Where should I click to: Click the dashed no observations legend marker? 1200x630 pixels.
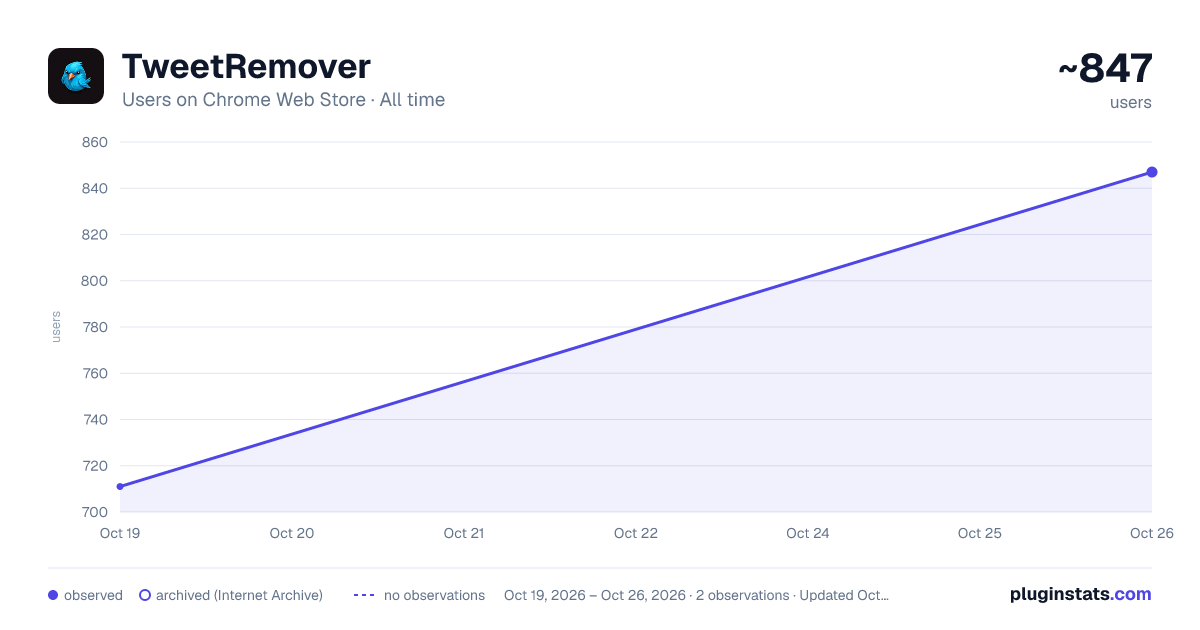coord(364,595)
